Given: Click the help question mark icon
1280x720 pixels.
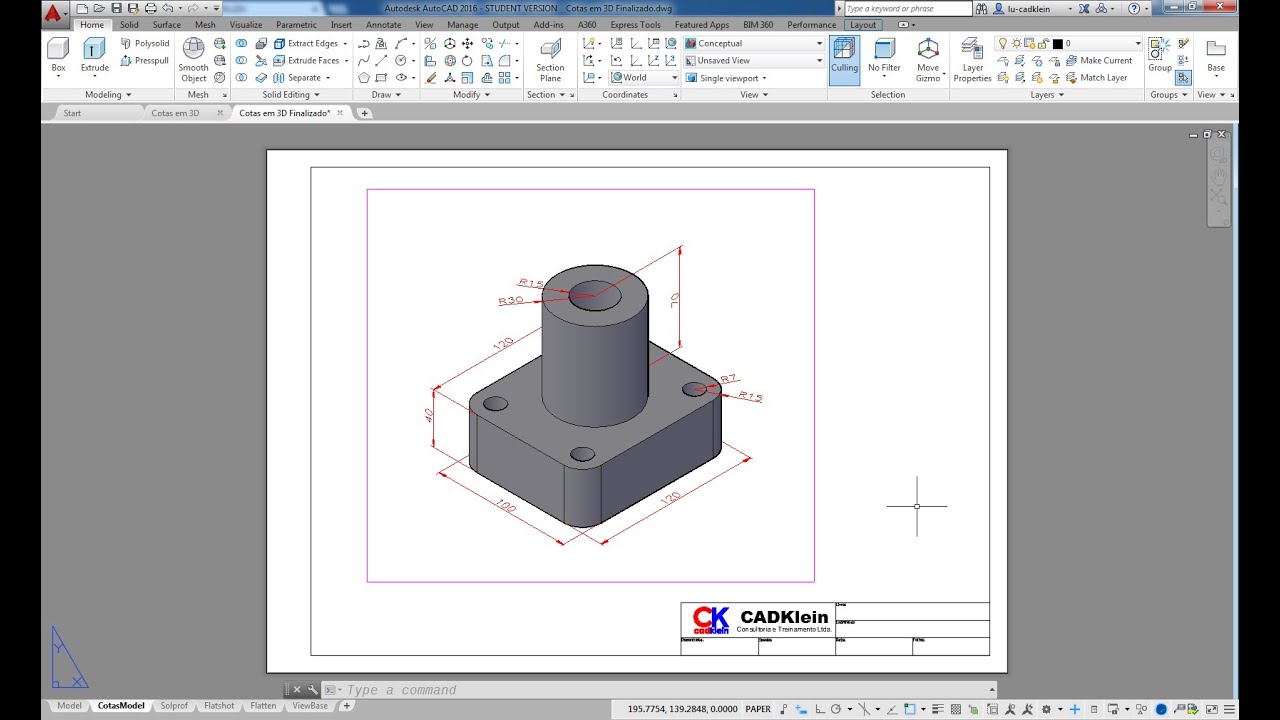Looking at the screenshot, I should [1133, 8].
